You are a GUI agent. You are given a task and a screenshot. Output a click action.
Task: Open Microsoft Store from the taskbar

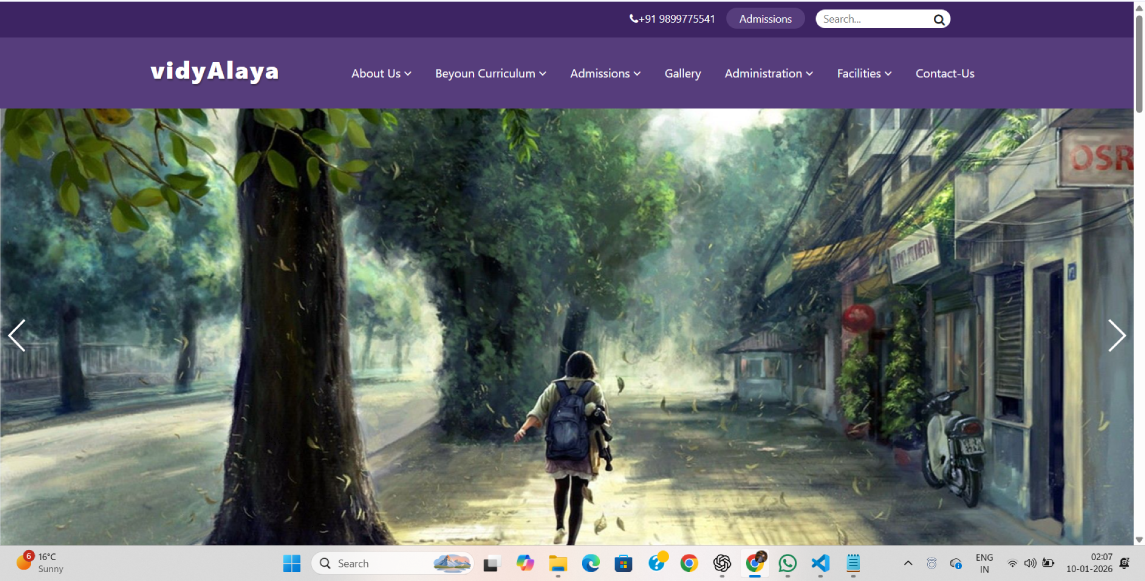(x=623, y=564)
